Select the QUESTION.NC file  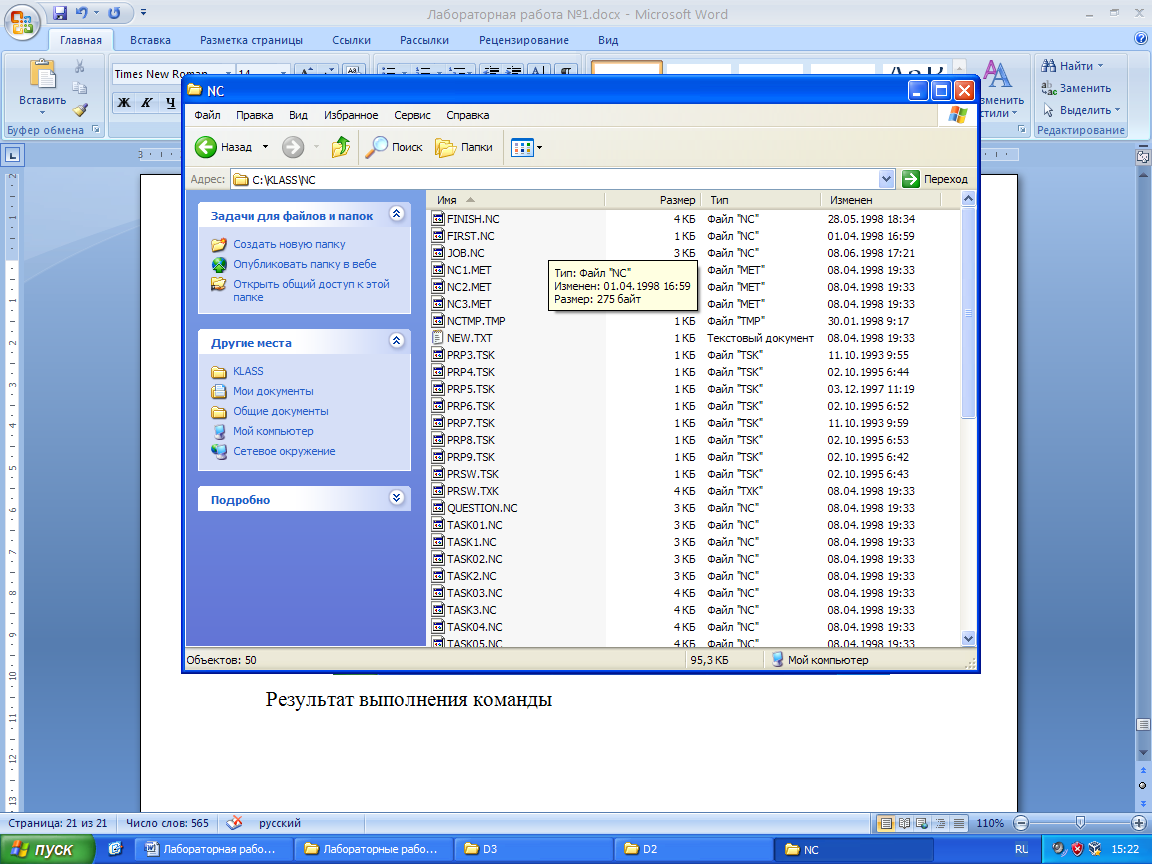pos(475,508)
